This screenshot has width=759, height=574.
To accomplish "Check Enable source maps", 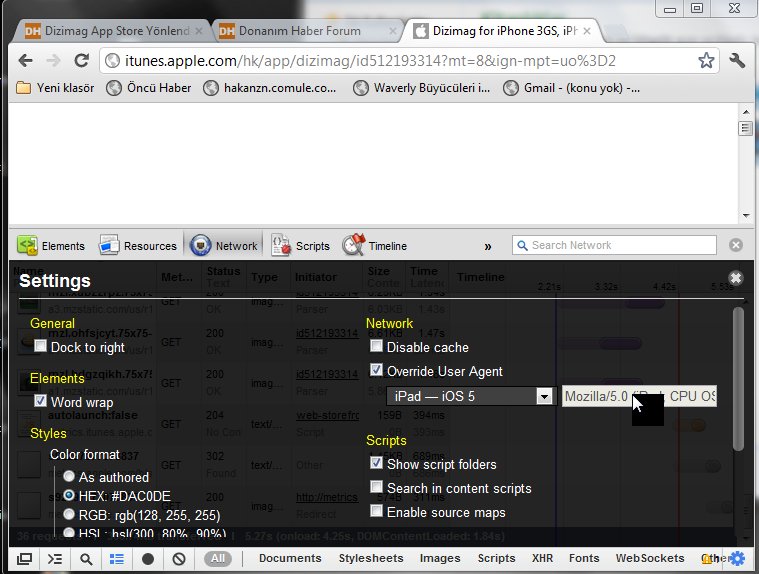I will coord(376,511).
